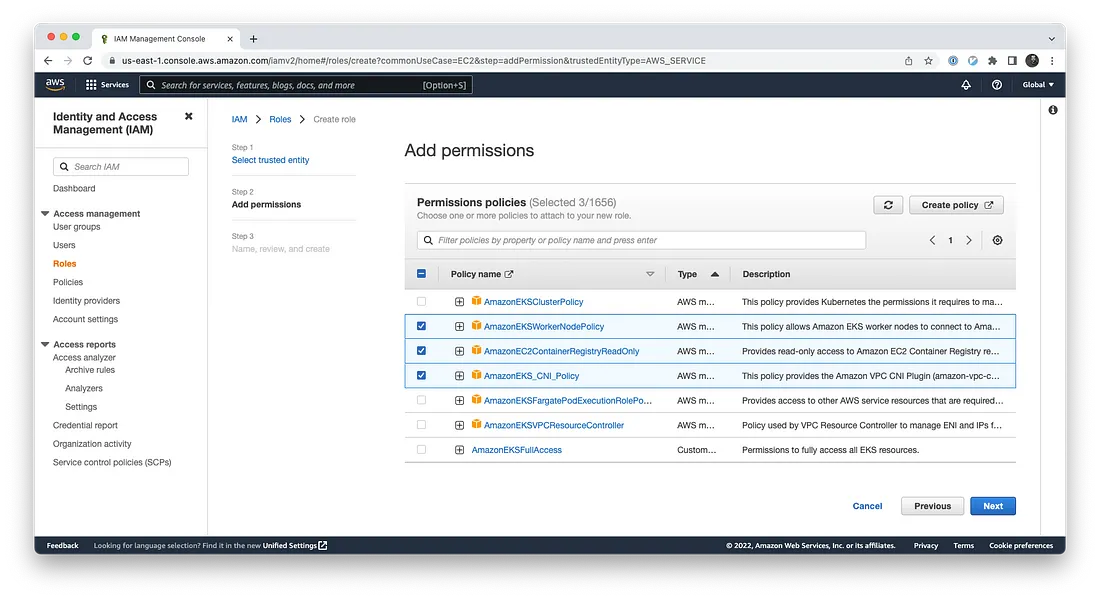Click the browser share icon
Screen dimensions: 1100x600
(908, 61)
